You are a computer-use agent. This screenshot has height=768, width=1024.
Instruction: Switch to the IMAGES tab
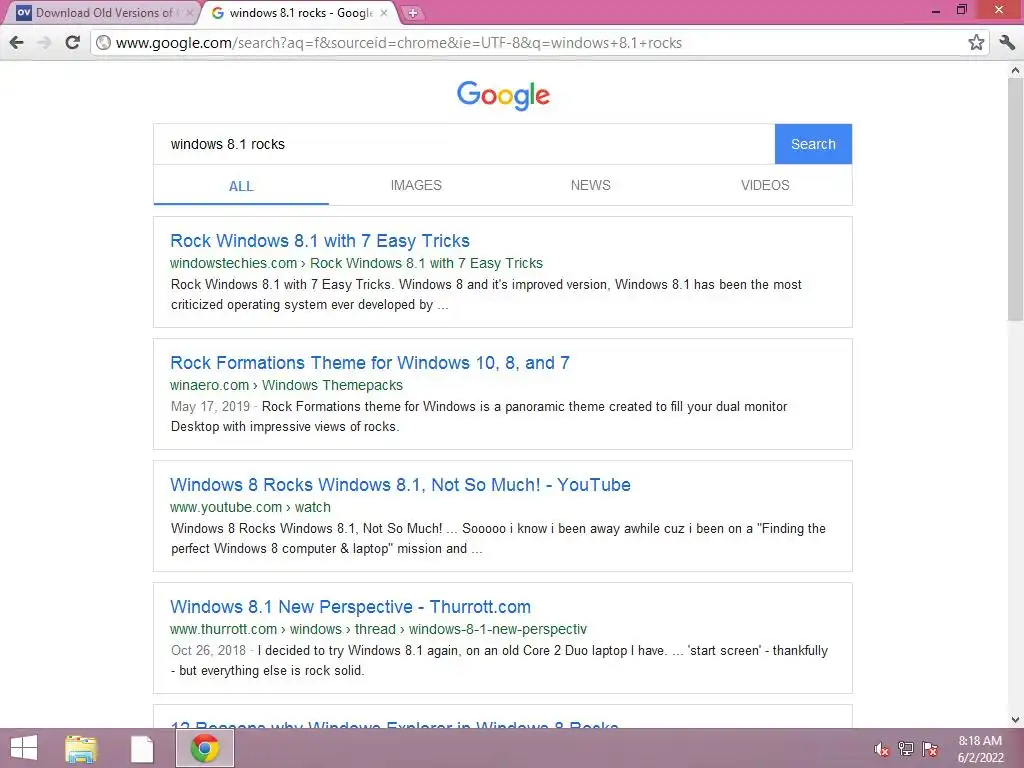[416, 185]
